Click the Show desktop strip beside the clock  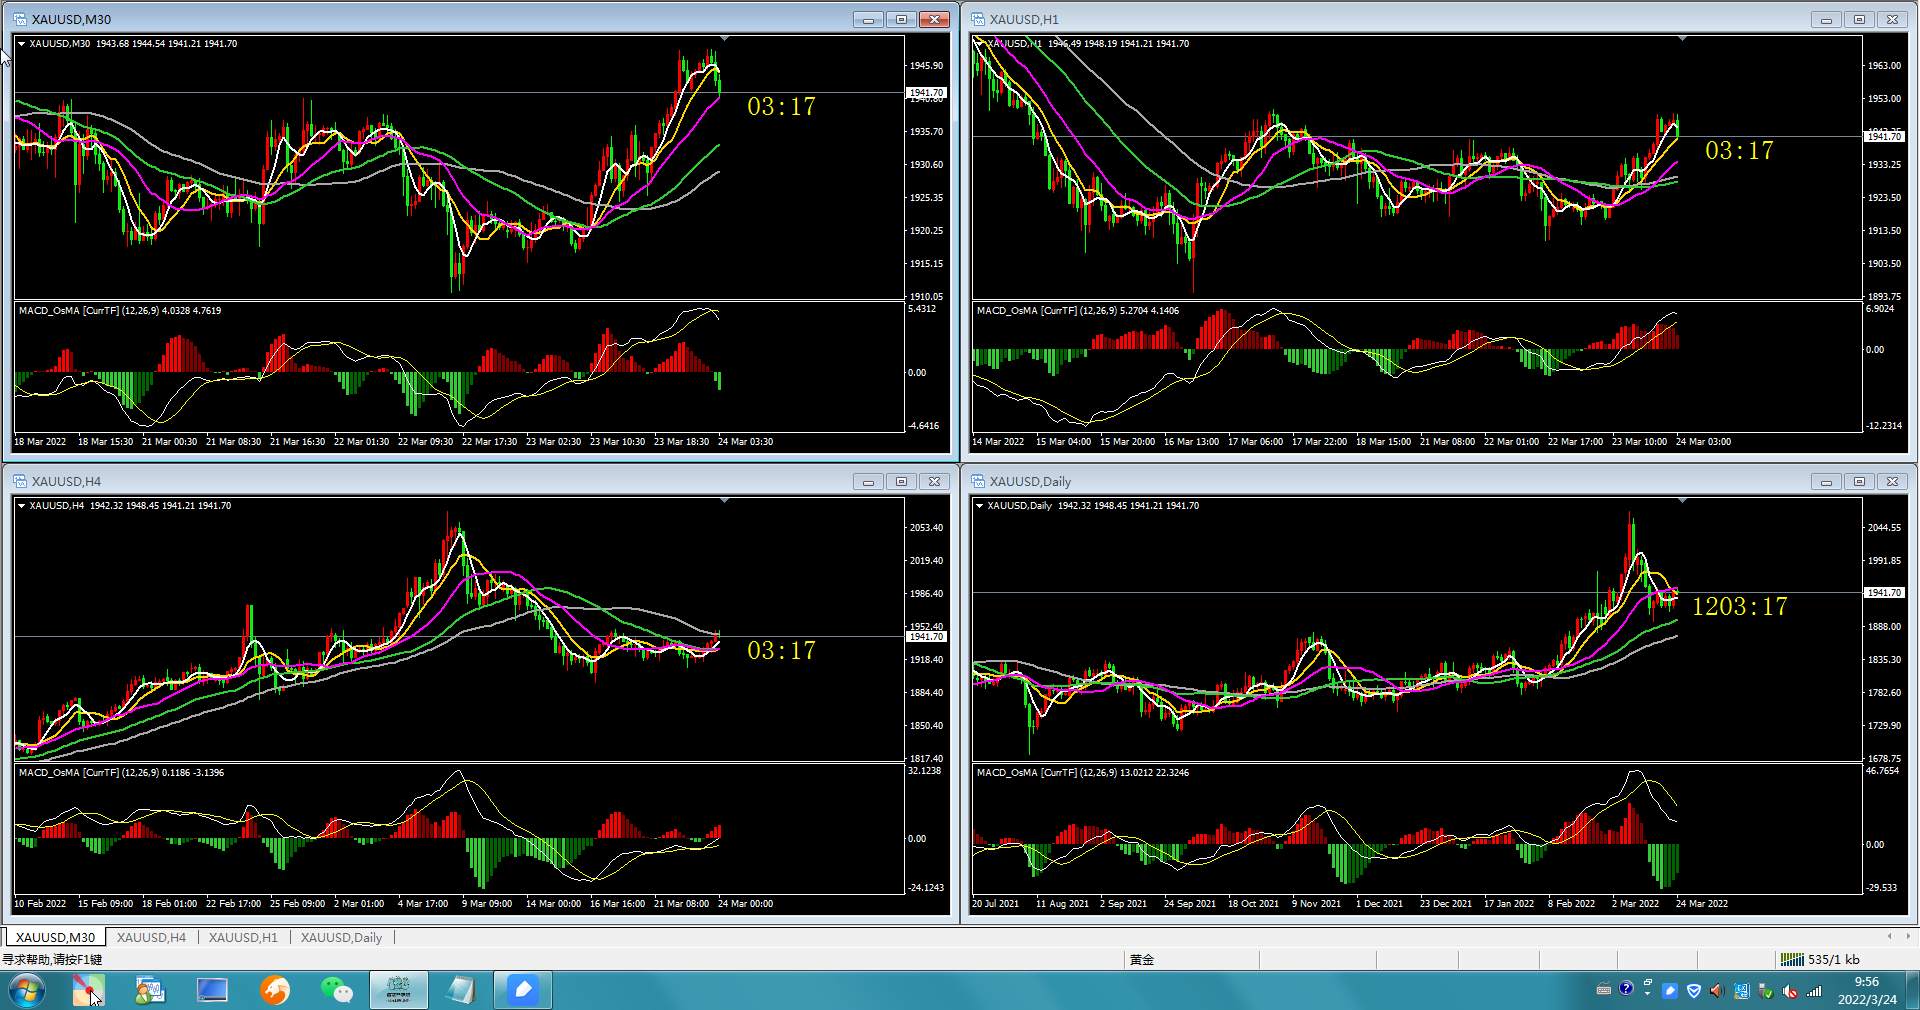point(1912,990)
